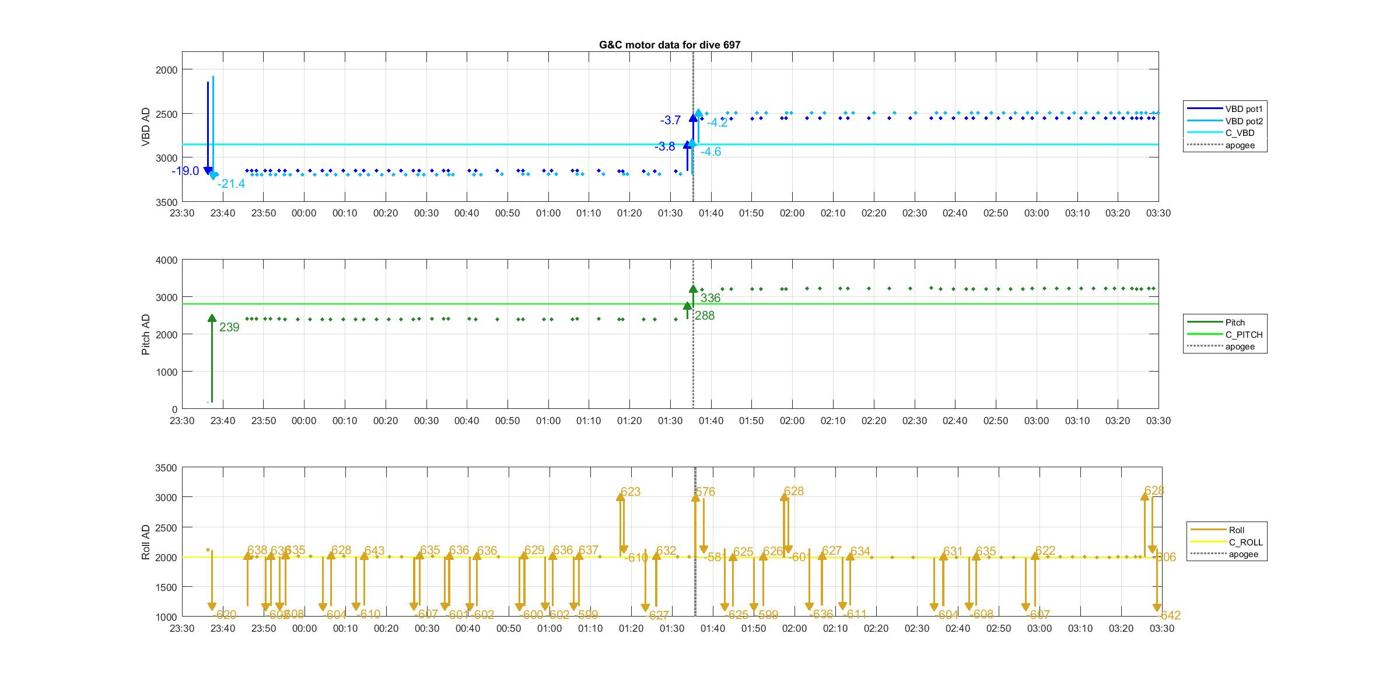This screenshot has height=693, width=1400.
Task: Click the '626' roll data label
Action: (773, 552)
